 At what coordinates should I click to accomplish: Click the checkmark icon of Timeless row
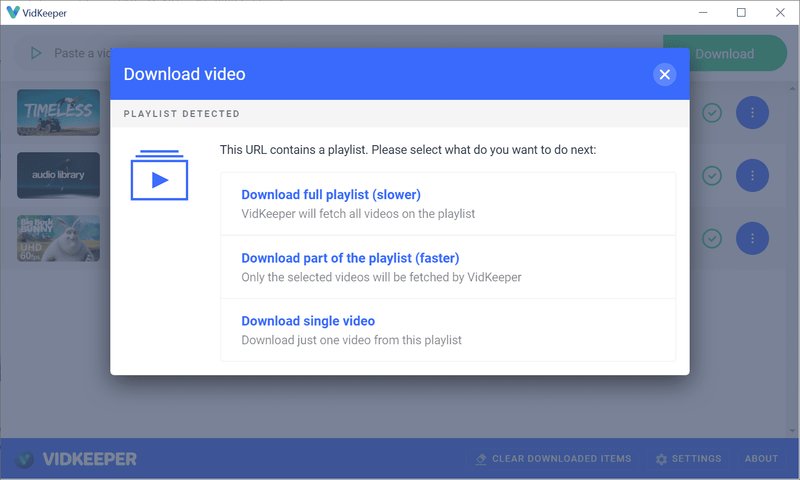point(712,112)
